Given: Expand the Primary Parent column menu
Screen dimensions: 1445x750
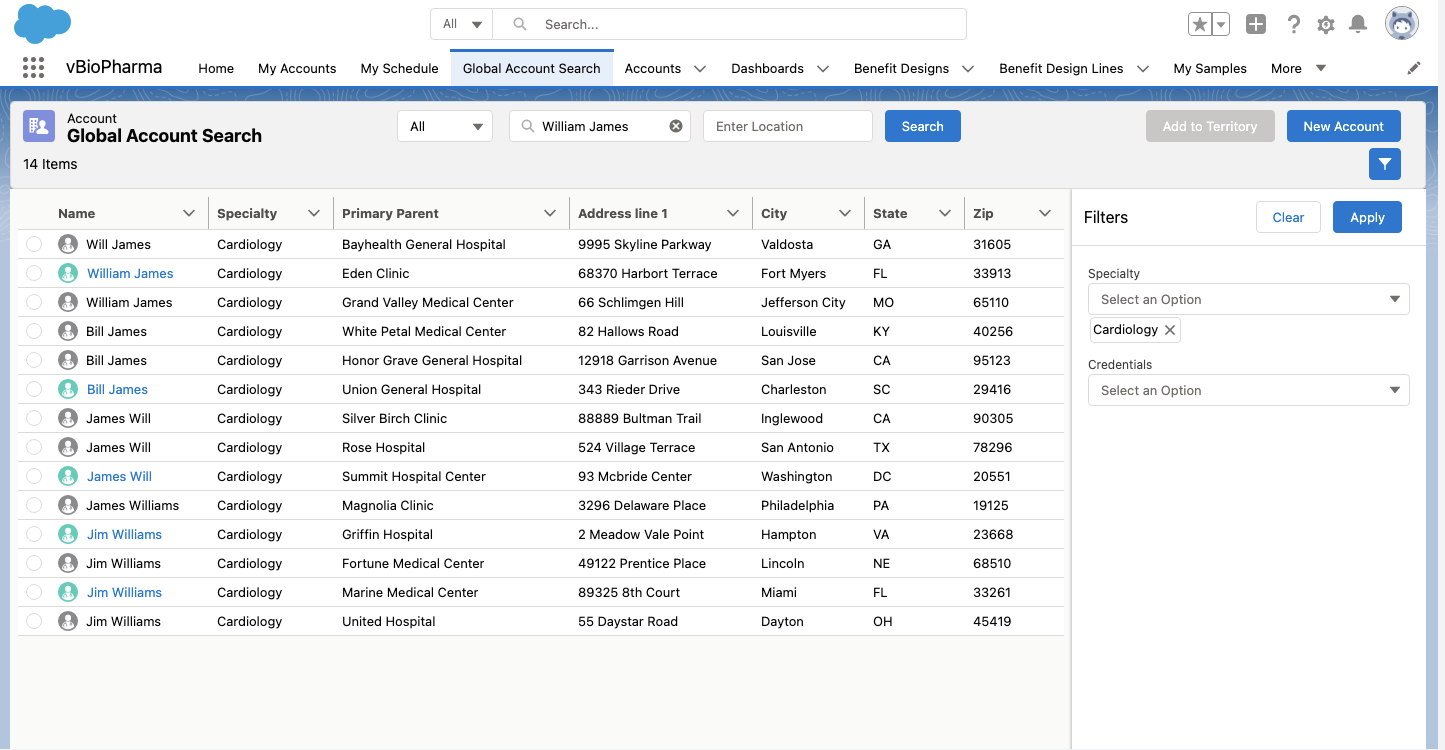Looking at the screenshot, I should [549, 213].
